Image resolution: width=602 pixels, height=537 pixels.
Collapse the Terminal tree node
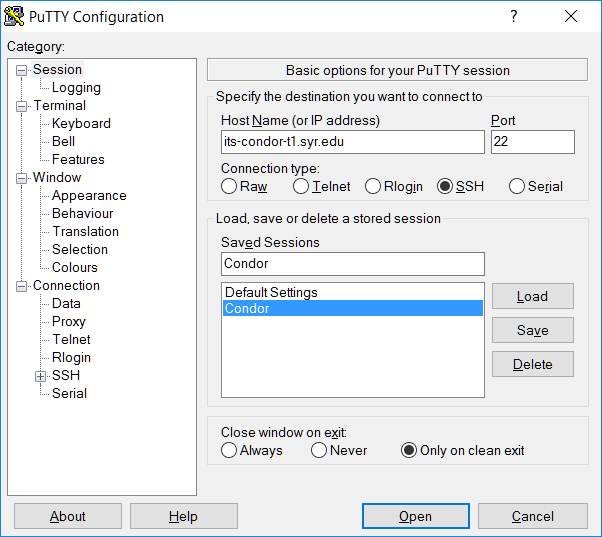(x=22, y=106)
